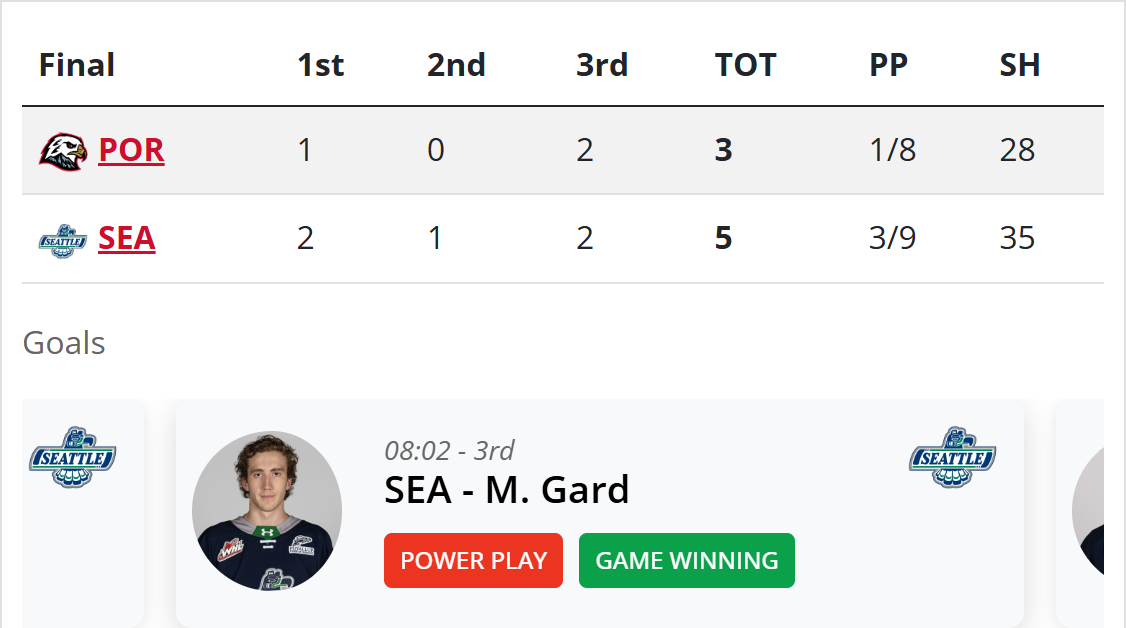Click the TOT column header

pos(745,65)
